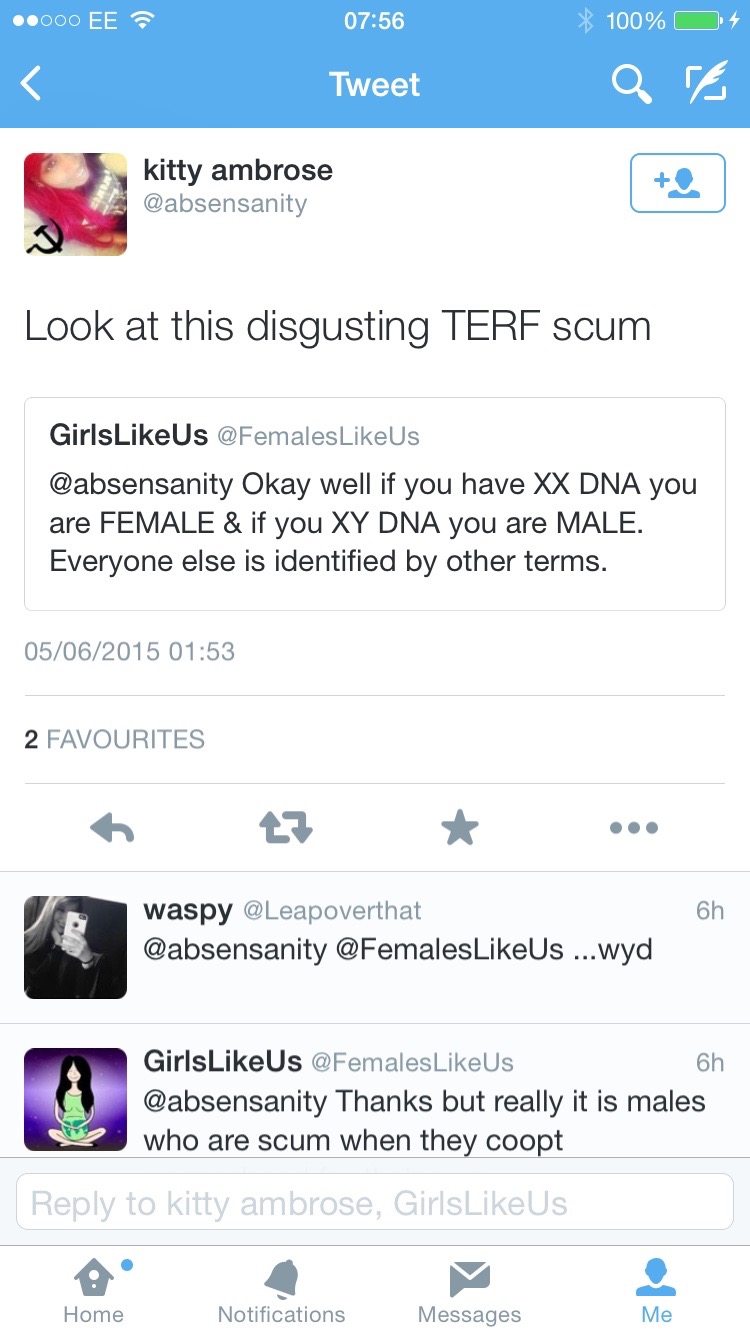The image size is (750, 1334).
Task: Reply to the tweet using arrow icon
Action: click(x=112, y=827)
